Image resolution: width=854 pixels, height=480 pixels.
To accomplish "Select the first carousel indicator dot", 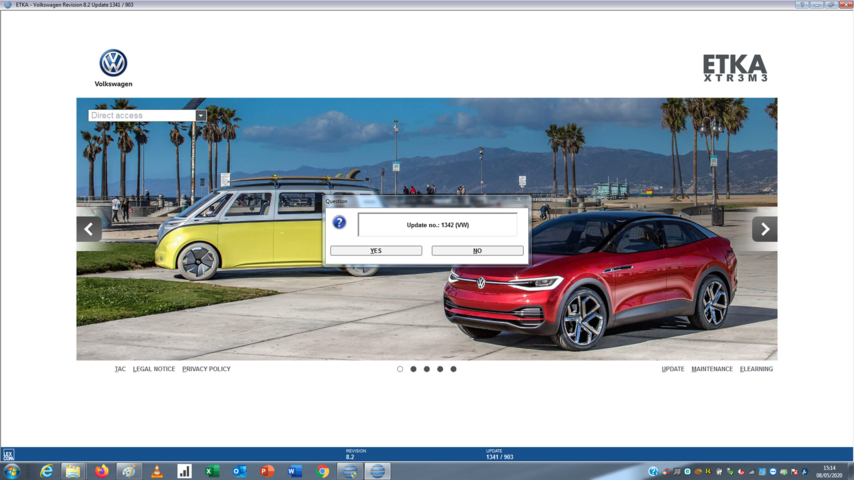I will coord(400,369).
